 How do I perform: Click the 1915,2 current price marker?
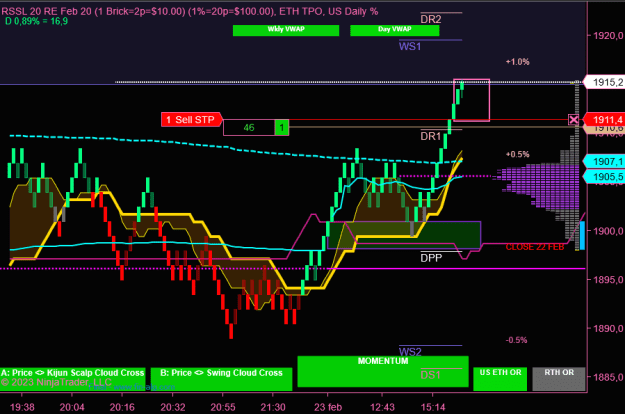[604, 82]
